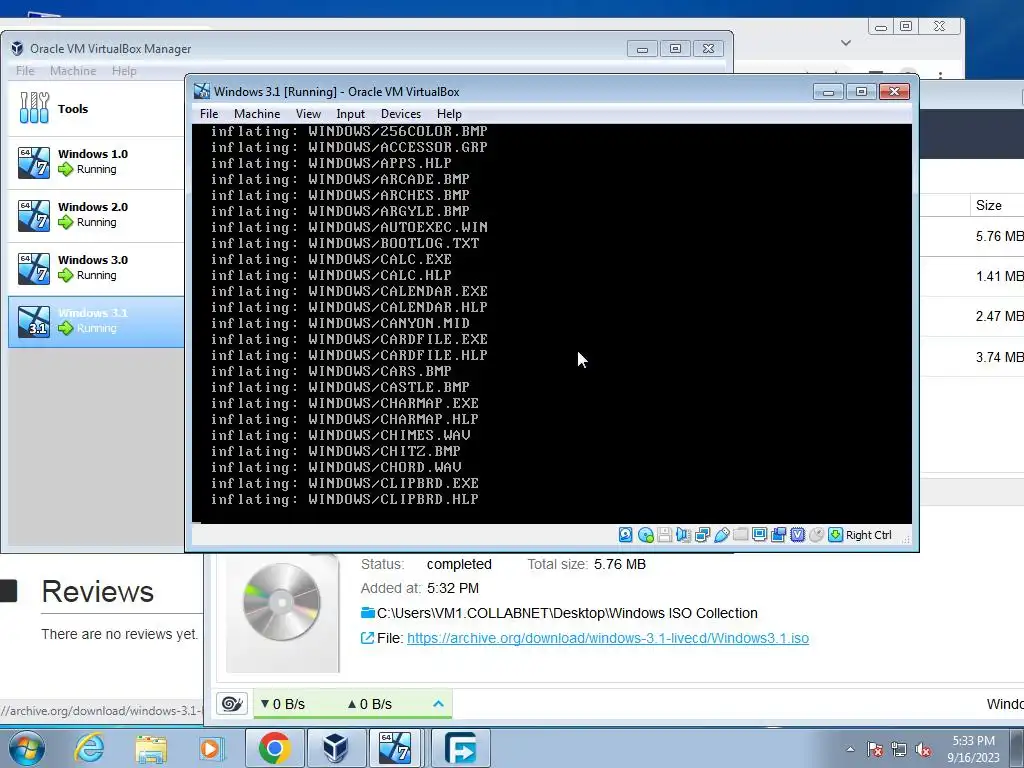Click the USB devices status icon
This screenshot has width=1024, height=768.
point(721,535)
